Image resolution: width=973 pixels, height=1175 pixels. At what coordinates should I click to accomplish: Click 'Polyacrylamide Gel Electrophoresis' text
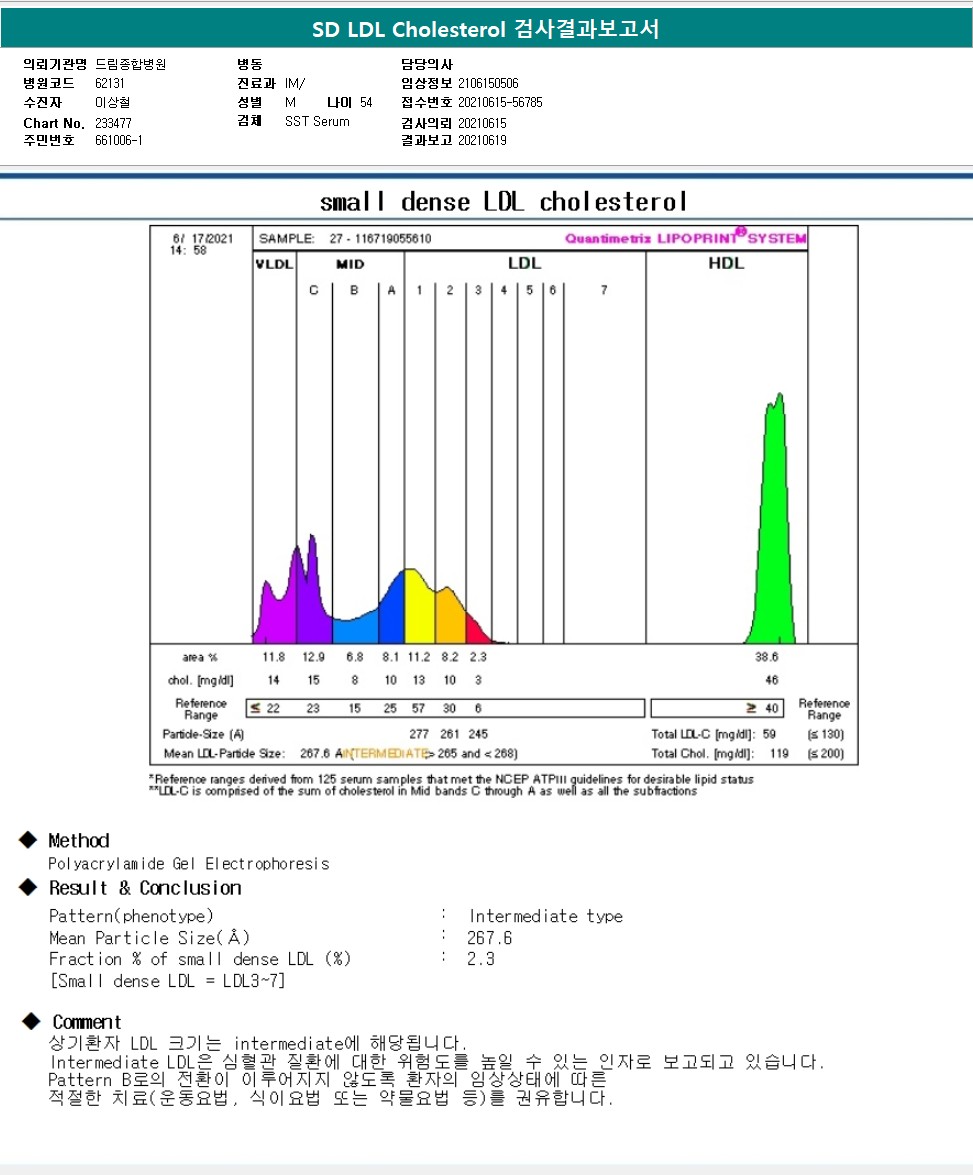(189, 864)
